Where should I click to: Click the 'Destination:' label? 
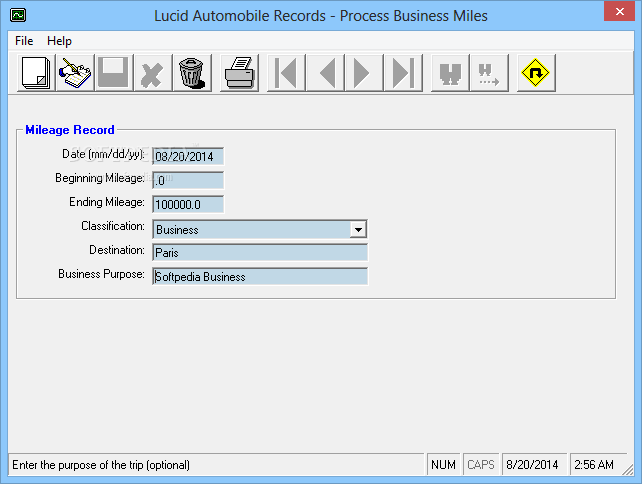pos(117,250)
